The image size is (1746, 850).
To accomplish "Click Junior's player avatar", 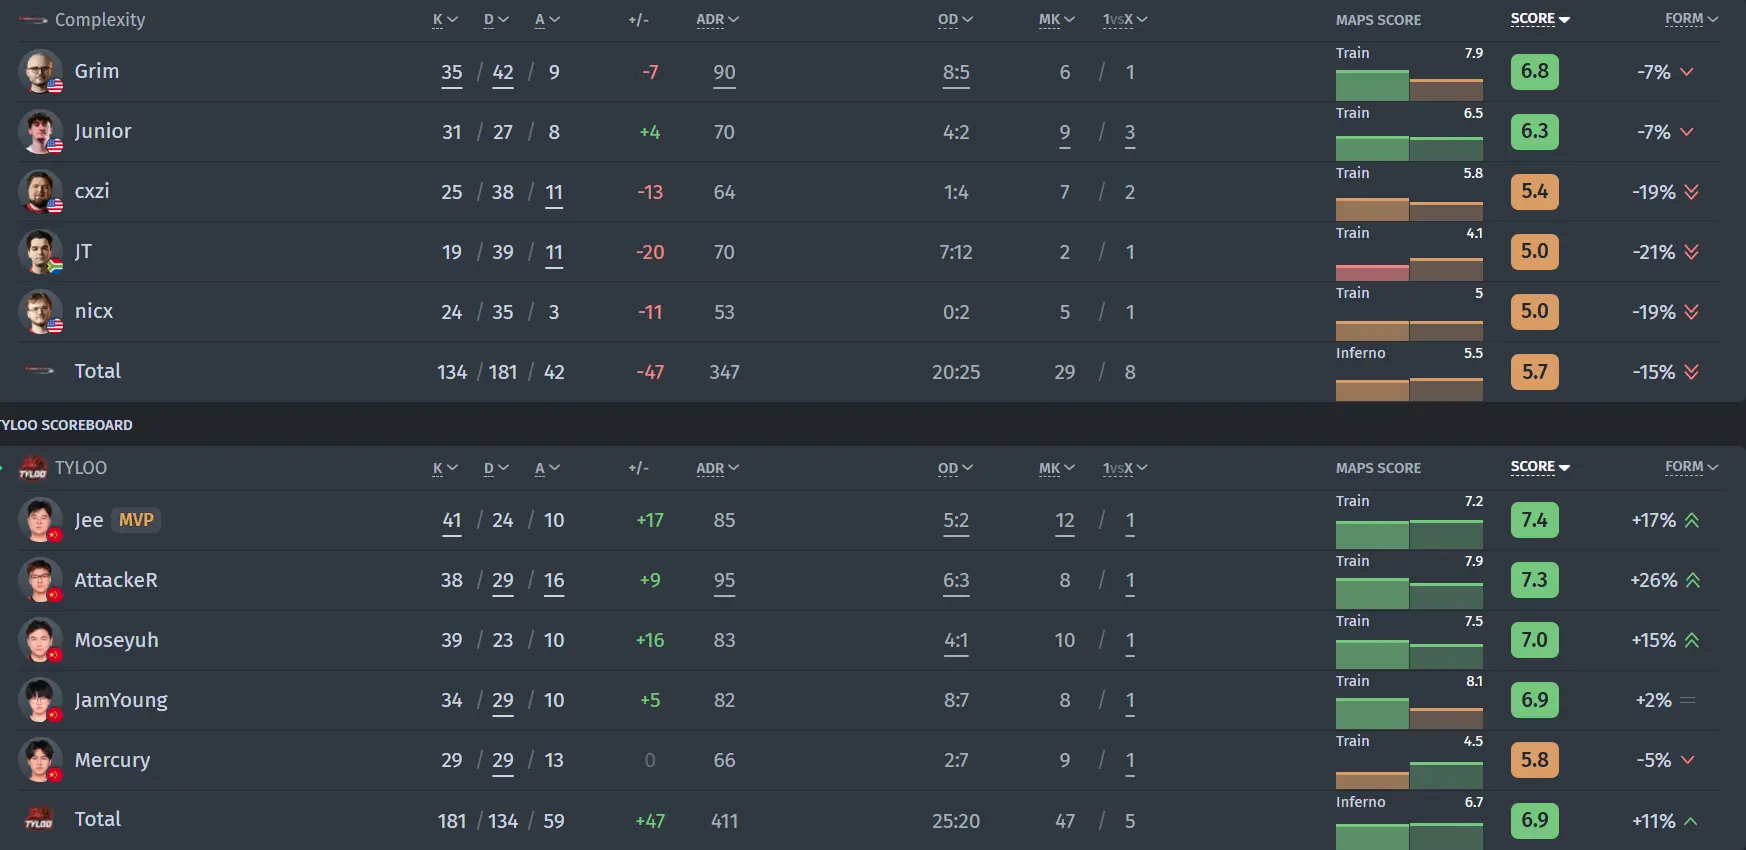I will coord(40,132).
